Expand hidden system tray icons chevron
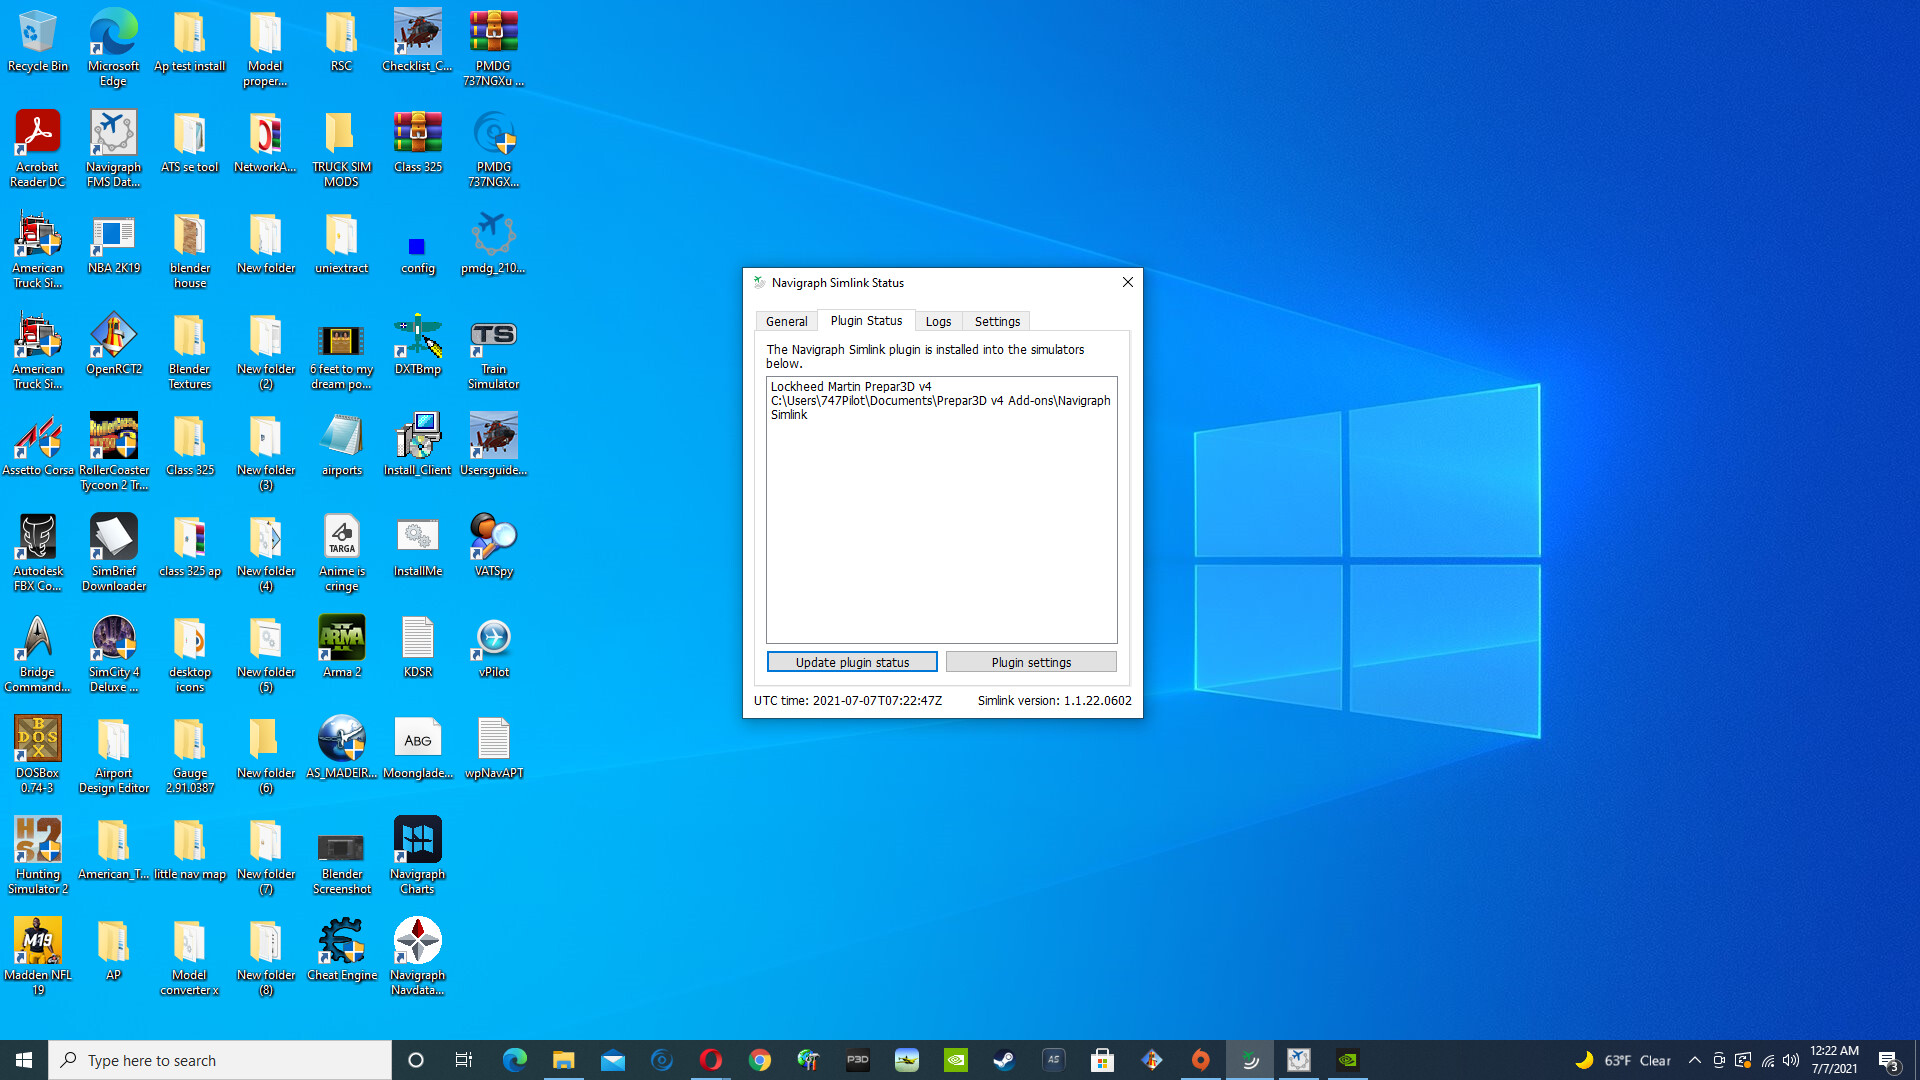Viewport: 1920px width, 1080px height. pyautogui.click(x=1694, y=1060)
